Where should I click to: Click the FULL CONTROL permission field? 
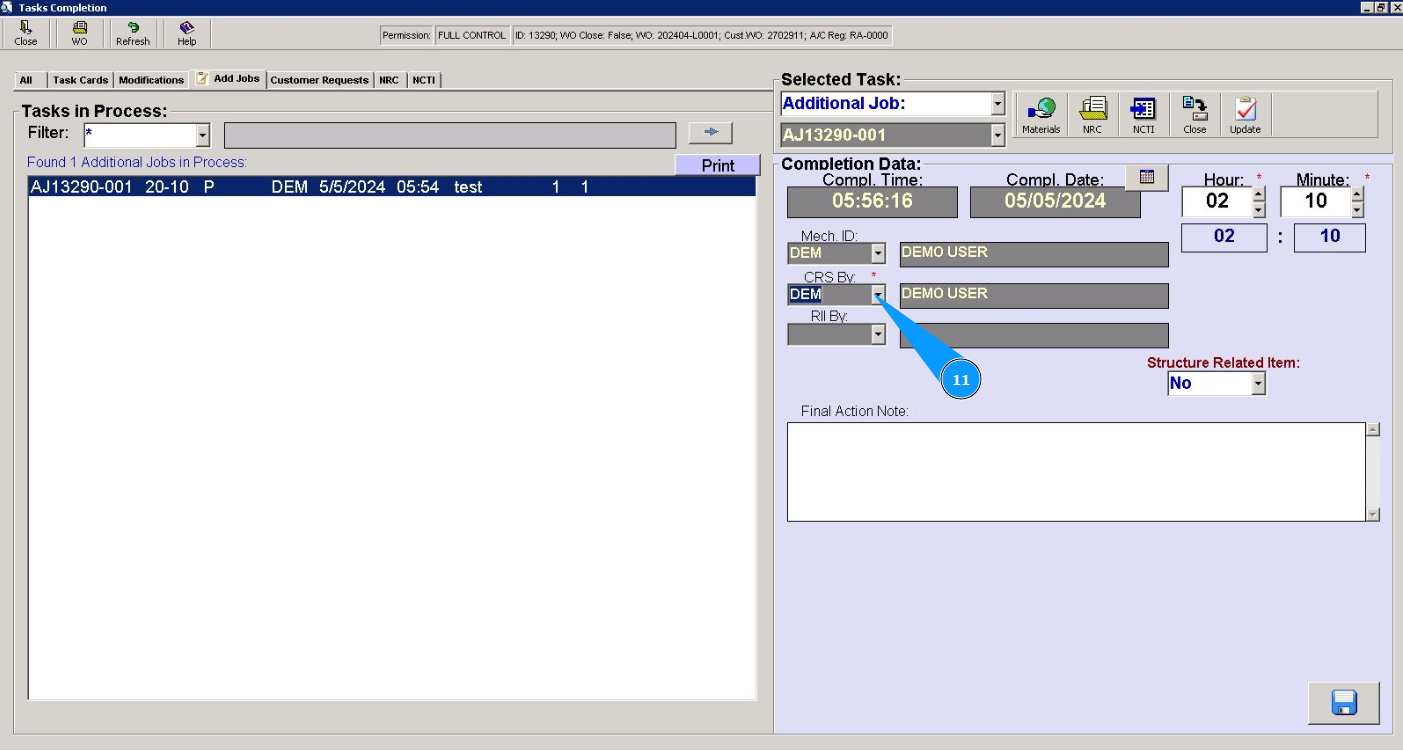click(472, 35)
